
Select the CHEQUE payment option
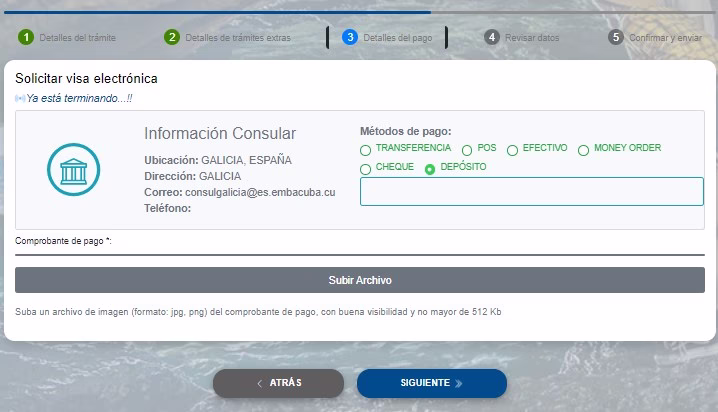(365, 169)
